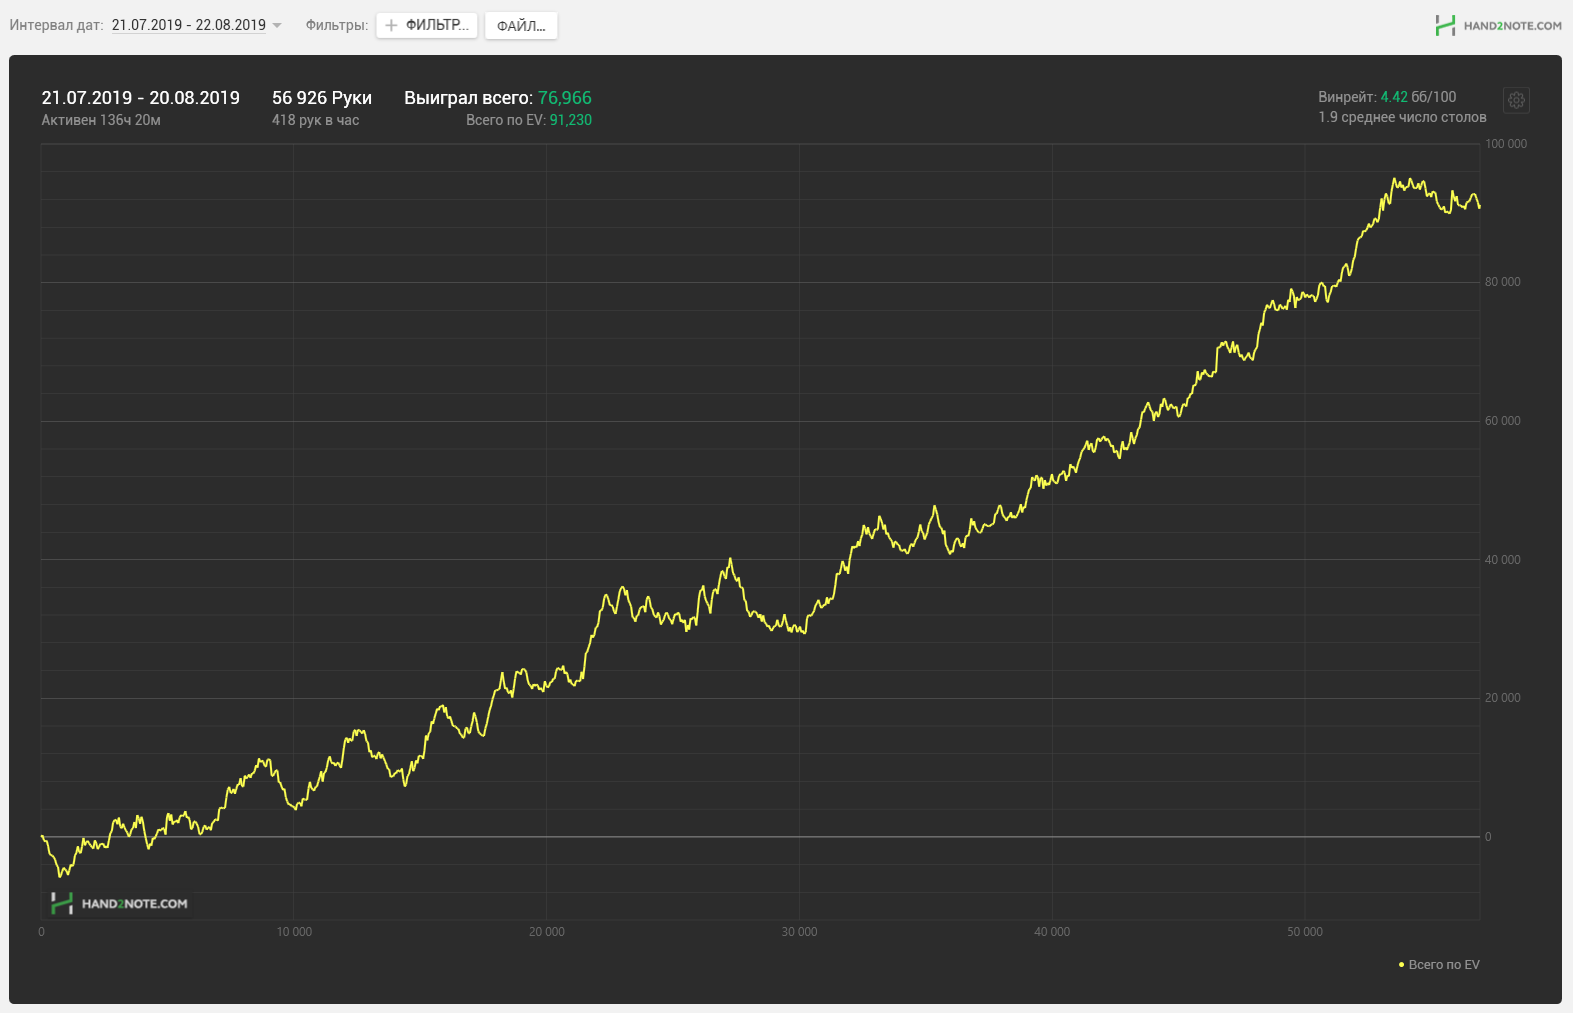Open date range 21.07.2019 - 22.08.2019 picker
This screenshot has height=1013, width=1573.
point(189,25)
